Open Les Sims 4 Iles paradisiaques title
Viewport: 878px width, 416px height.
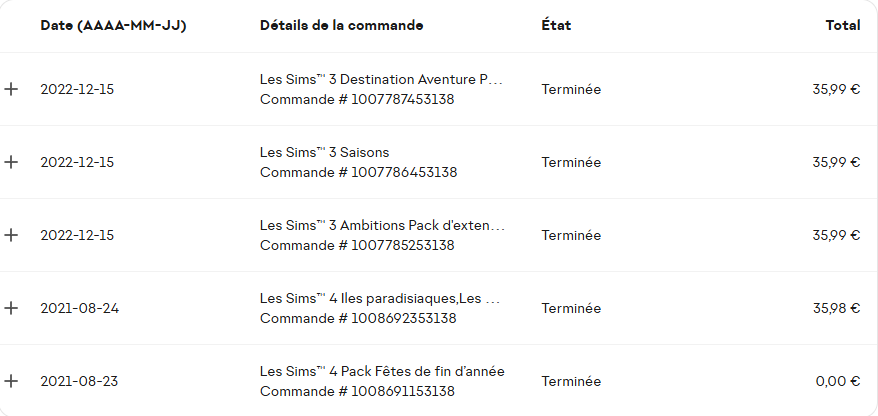coord(380,298)
